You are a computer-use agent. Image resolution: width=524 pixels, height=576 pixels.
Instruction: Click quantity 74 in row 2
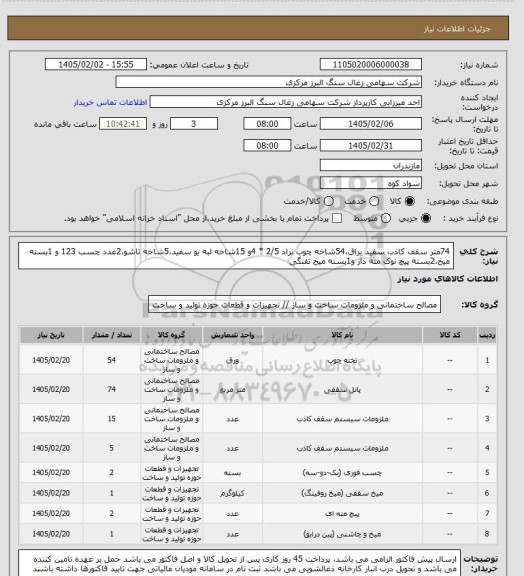click(112, 389)
